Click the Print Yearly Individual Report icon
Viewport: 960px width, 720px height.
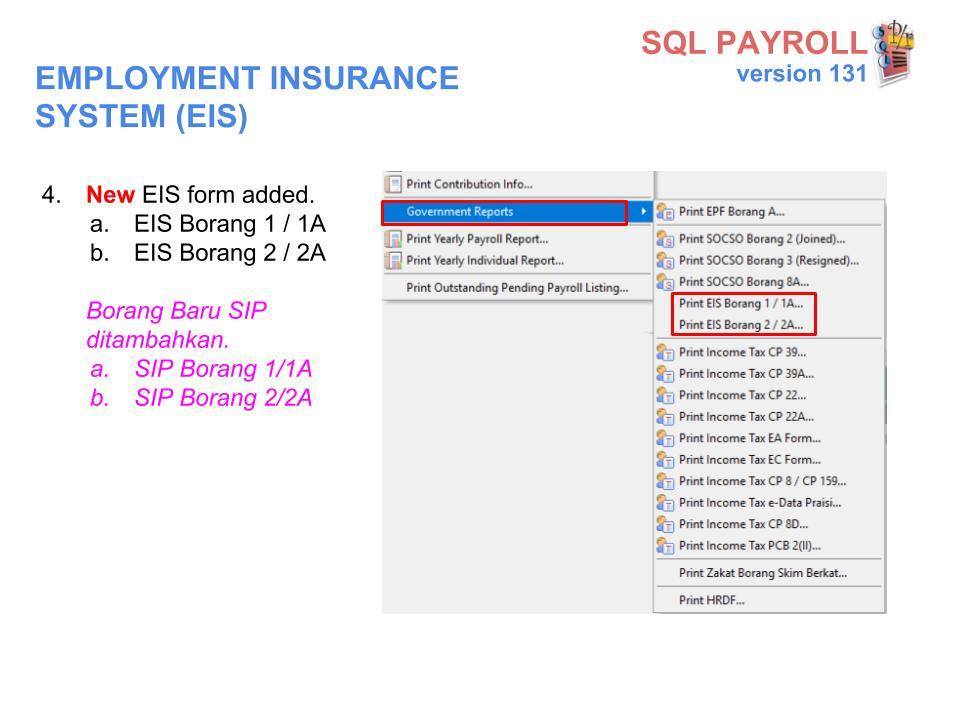393,260
